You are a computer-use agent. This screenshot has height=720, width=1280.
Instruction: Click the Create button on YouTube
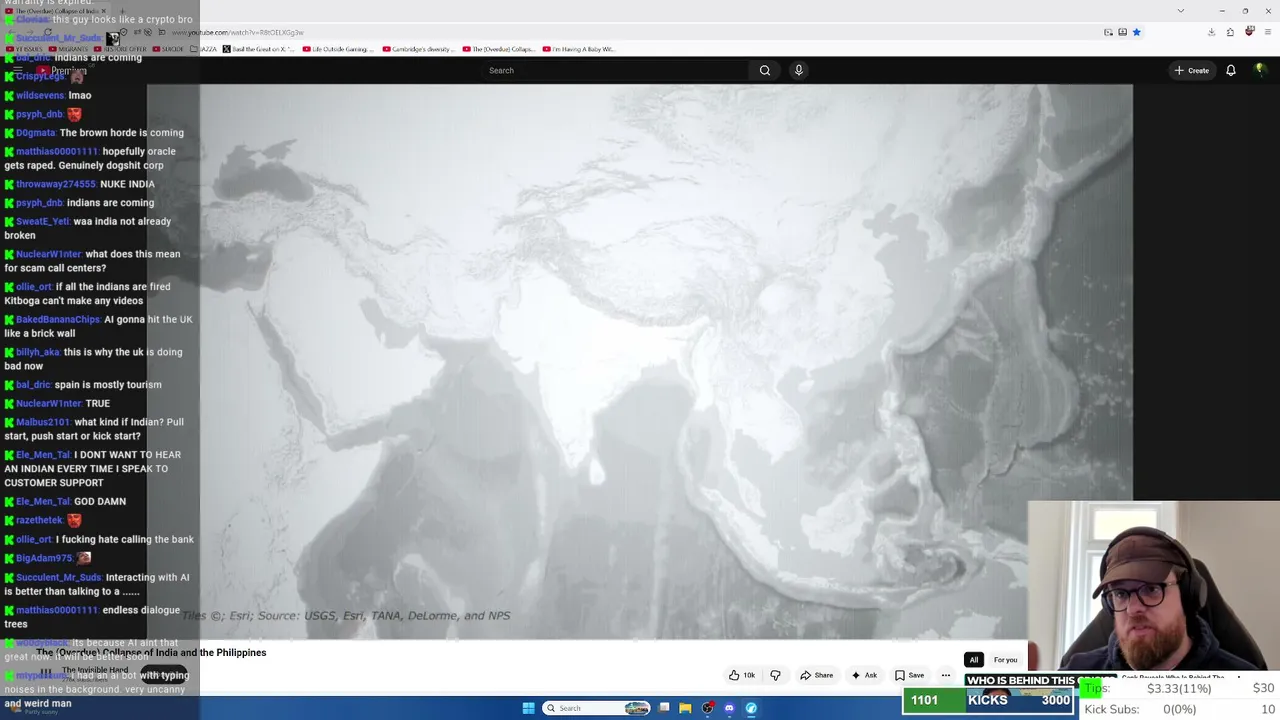(1192, 70)
